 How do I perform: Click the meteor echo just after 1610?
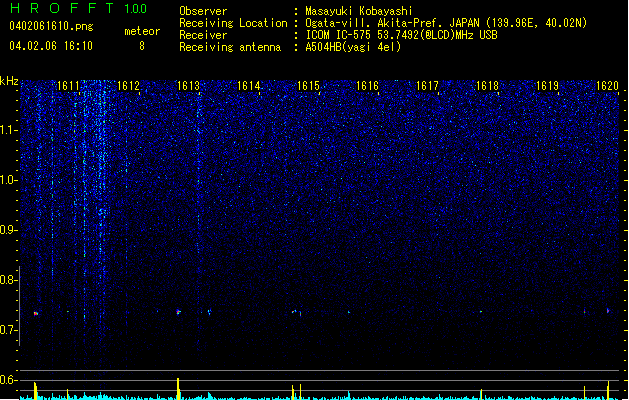36,313
